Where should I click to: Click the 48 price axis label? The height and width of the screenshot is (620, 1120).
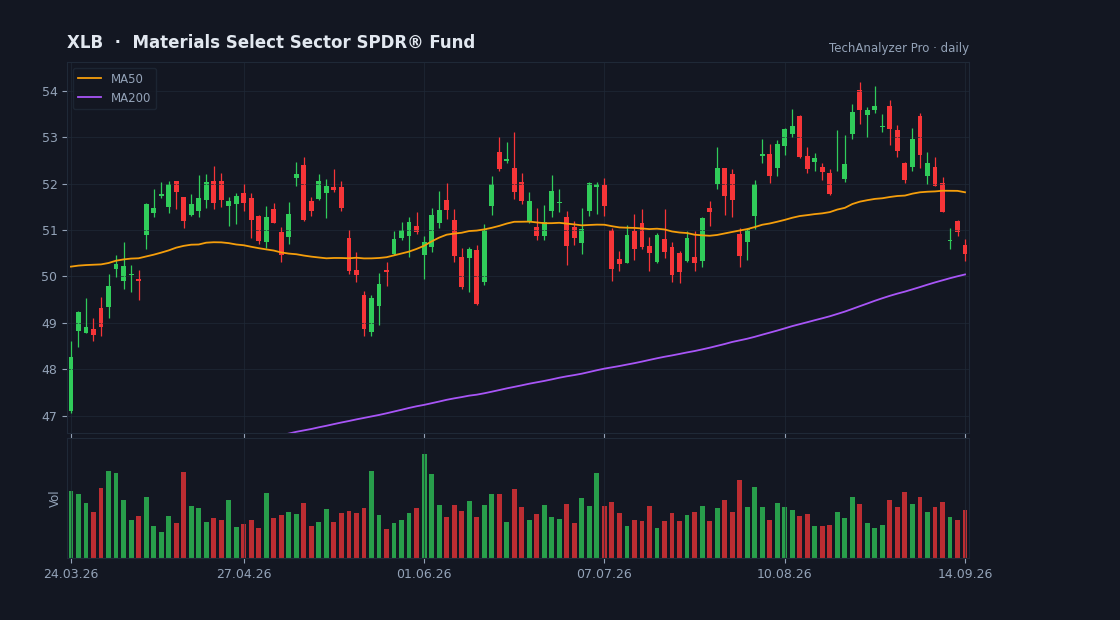50,370
